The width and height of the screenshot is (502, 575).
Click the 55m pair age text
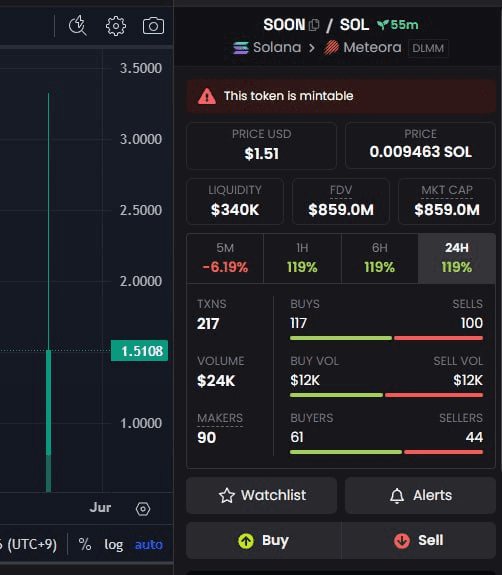point(404,25)
